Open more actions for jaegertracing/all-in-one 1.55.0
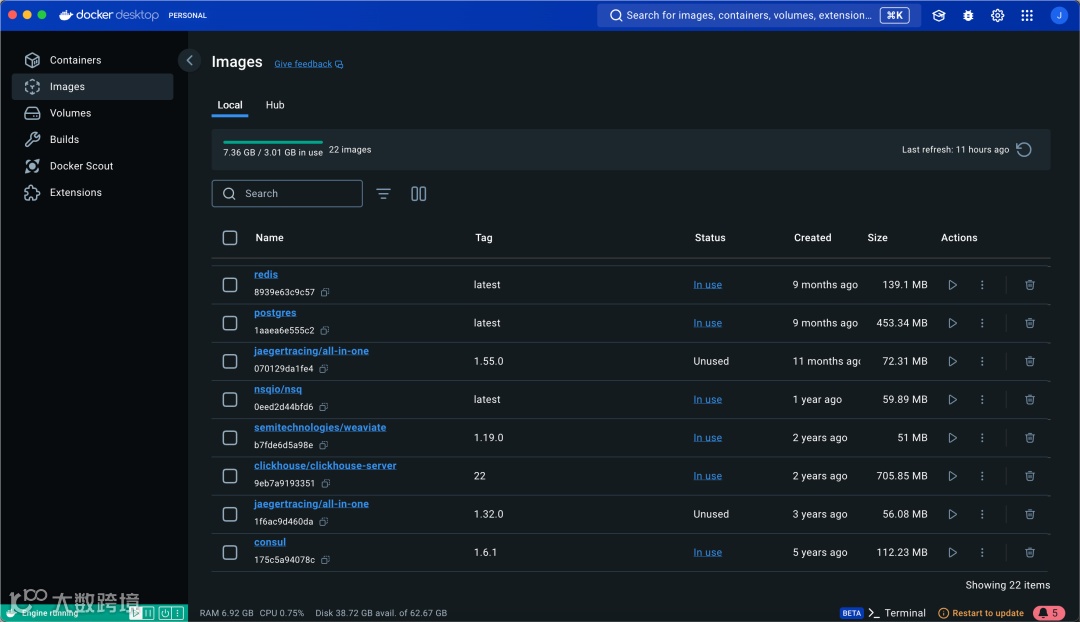The width and height of the screenshot is (1080, 622). pos(982,361)
